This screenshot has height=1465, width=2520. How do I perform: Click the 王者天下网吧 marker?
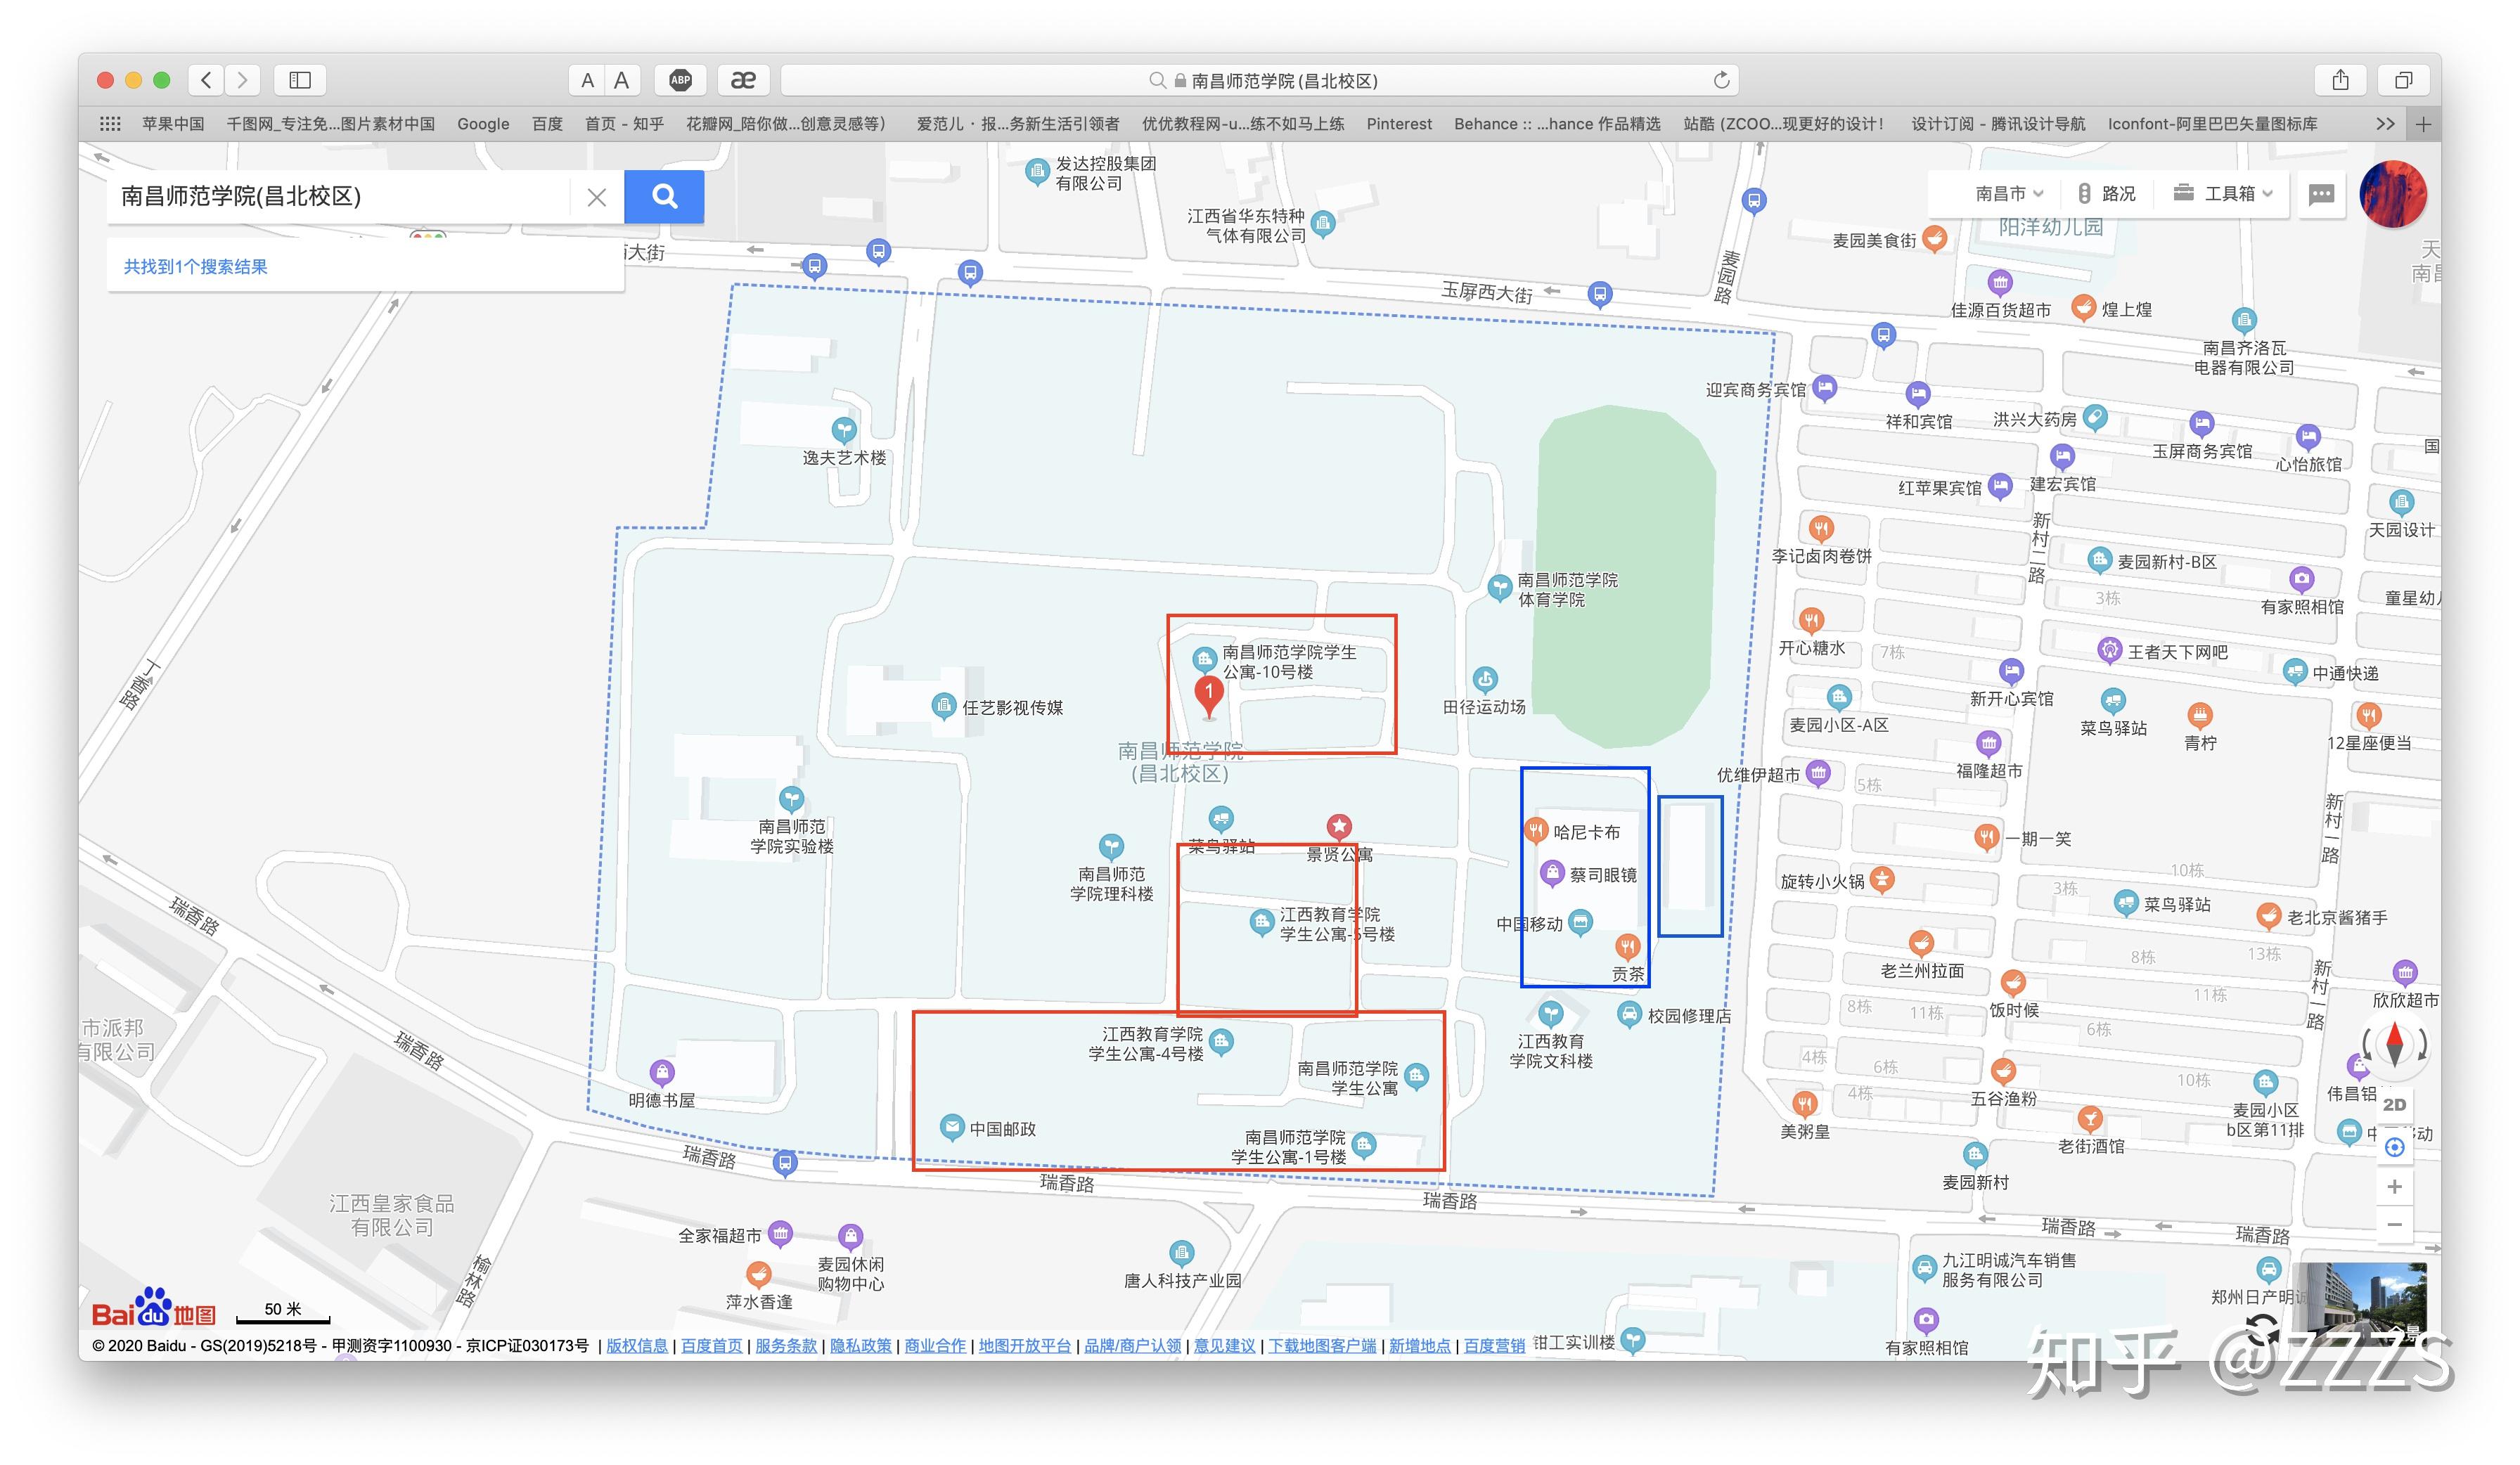click(x=2109, y=651)
